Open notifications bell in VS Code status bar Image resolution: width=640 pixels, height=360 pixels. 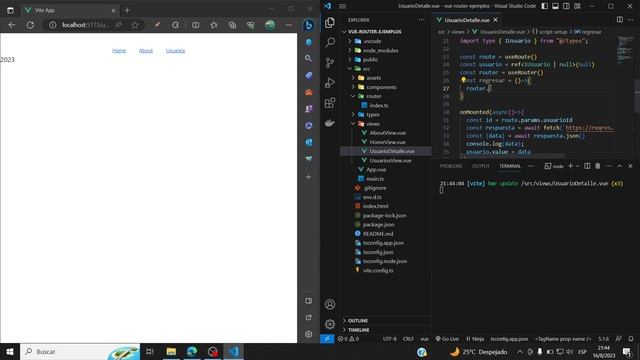[631, 339]
